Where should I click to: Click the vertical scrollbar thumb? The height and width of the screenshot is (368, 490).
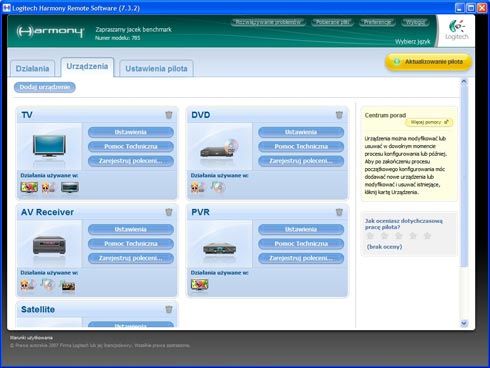click(464, 176)
